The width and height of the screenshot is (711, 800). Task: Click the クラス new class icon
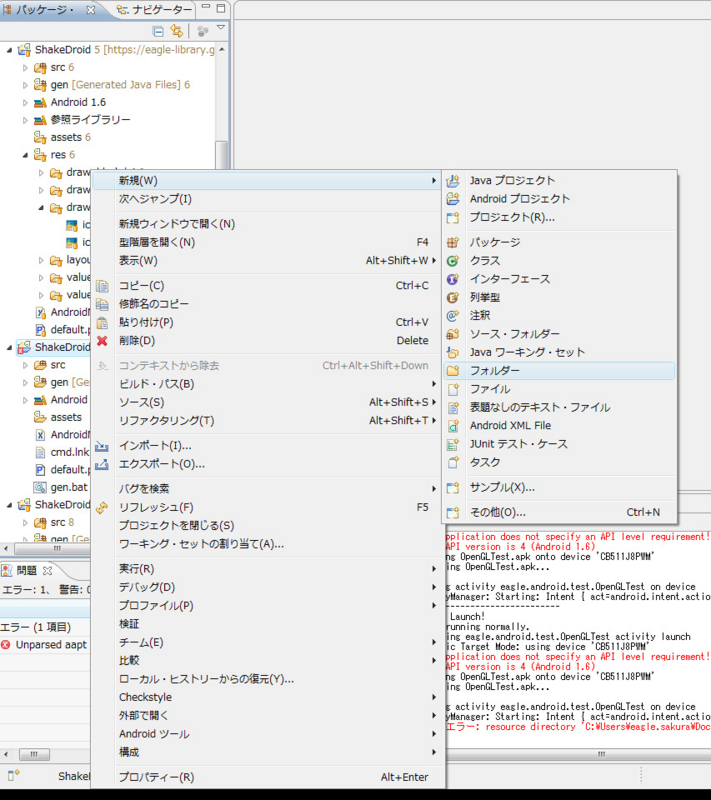pos(452,261)
